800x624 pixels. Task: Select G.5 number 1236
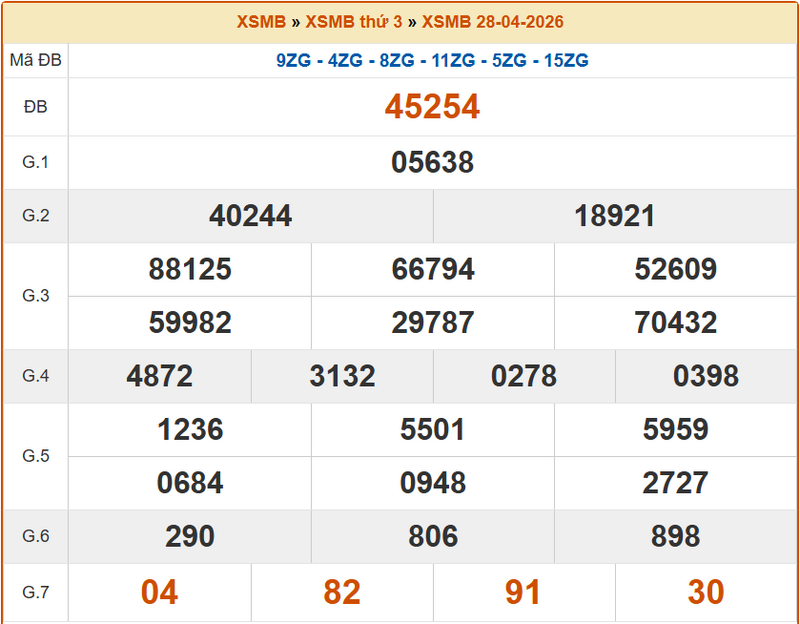(x=190, y=430)
